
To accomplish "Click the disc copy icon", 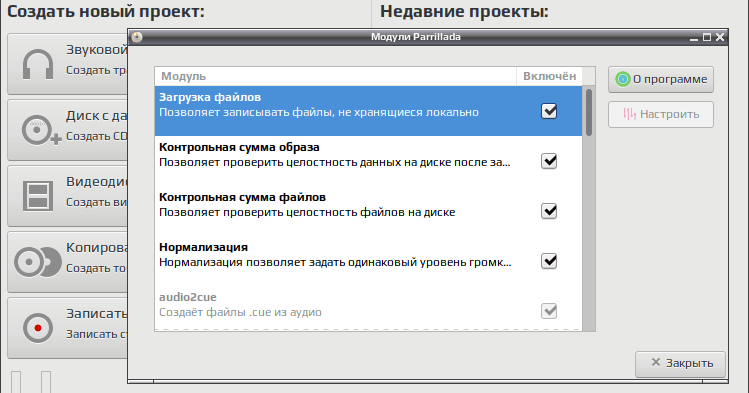I will pos(38,262).
